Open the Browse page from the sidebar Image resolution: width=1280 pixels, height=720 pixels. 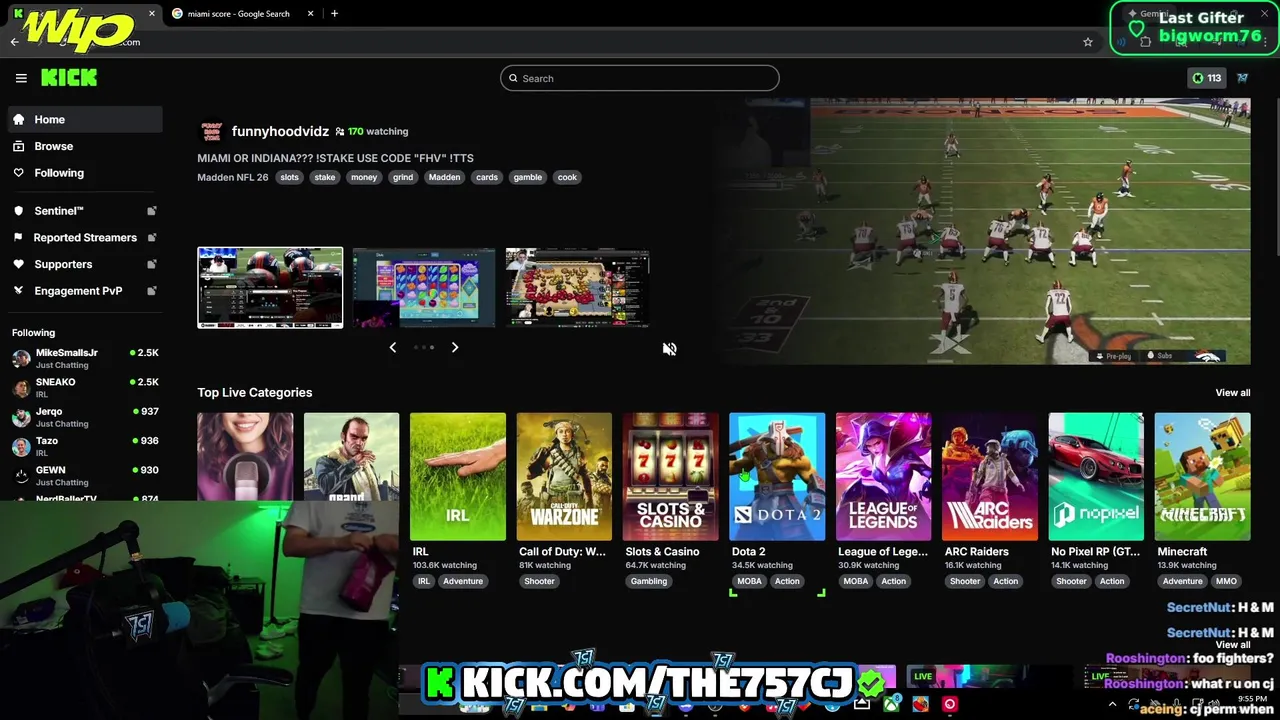pos(85,146)
